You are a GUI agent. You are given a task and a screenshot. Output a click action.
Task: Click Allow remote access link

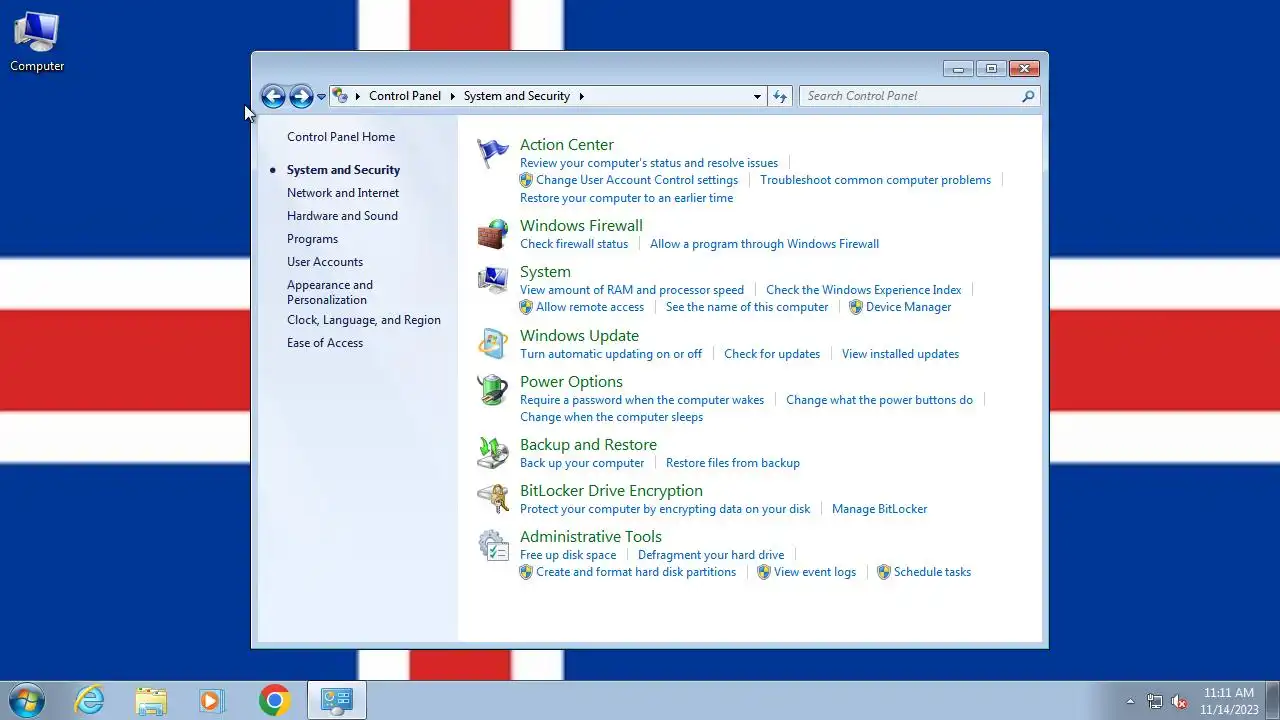pos(590,307)
